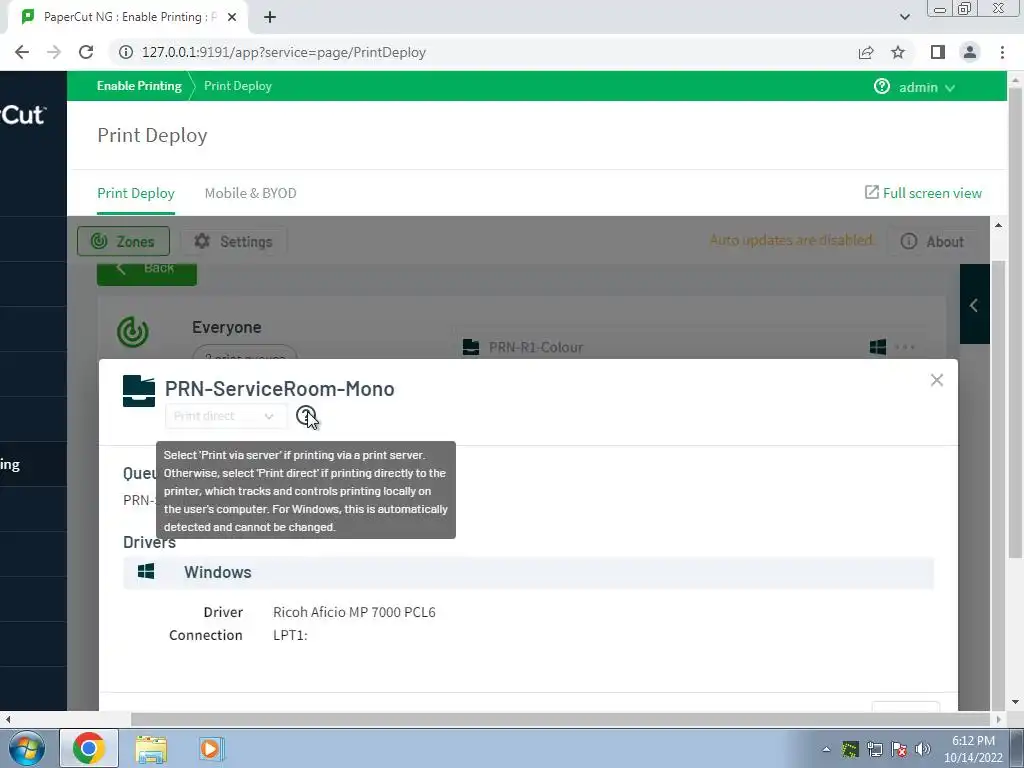Screen dimensions: 1024x768
Task: Open the Zones view
Action: coord(123,241)
